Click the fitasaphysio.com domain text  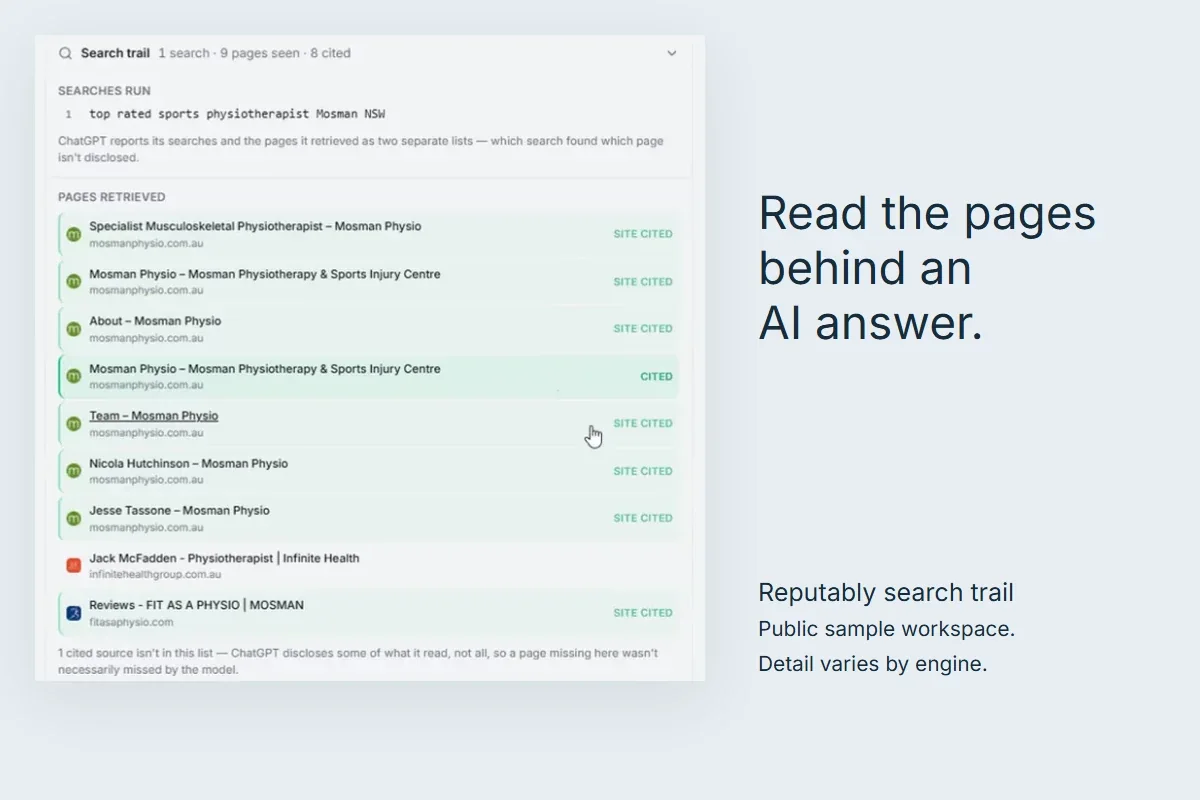(x=131, y=622)
